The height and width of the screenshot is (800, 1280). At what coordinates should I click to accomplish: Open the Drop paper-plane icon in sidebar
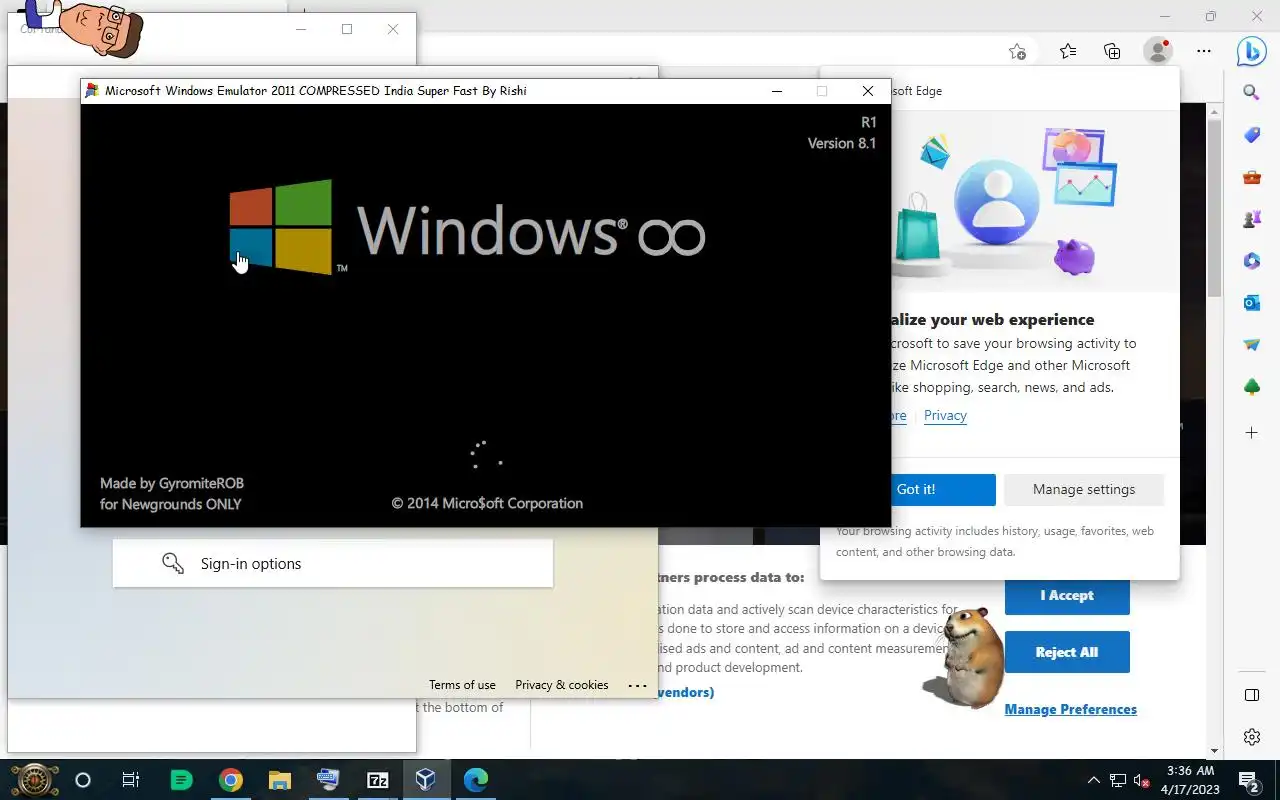tap(1251, 345)
